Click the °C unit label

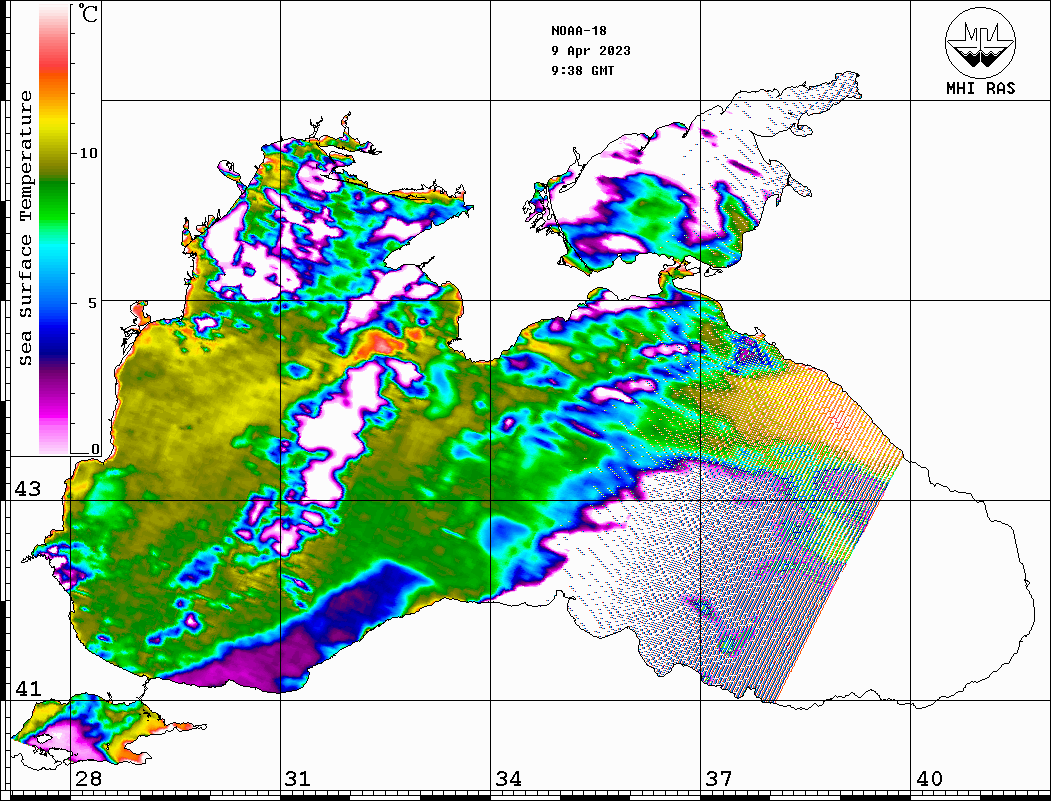[x=88, y=13]
